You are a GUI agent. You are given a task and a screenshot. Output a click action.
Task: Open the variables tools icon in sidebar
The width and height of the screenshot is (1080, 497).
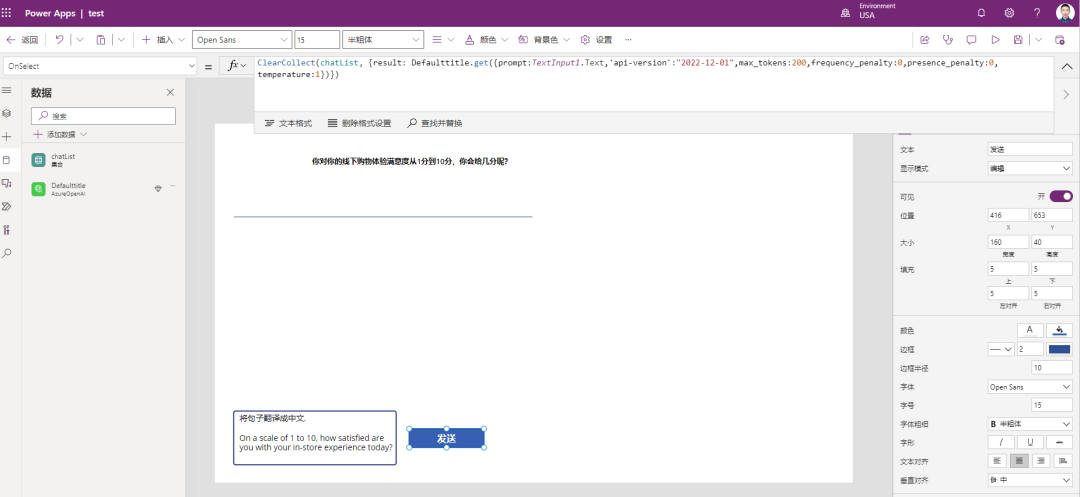point(7,229)
